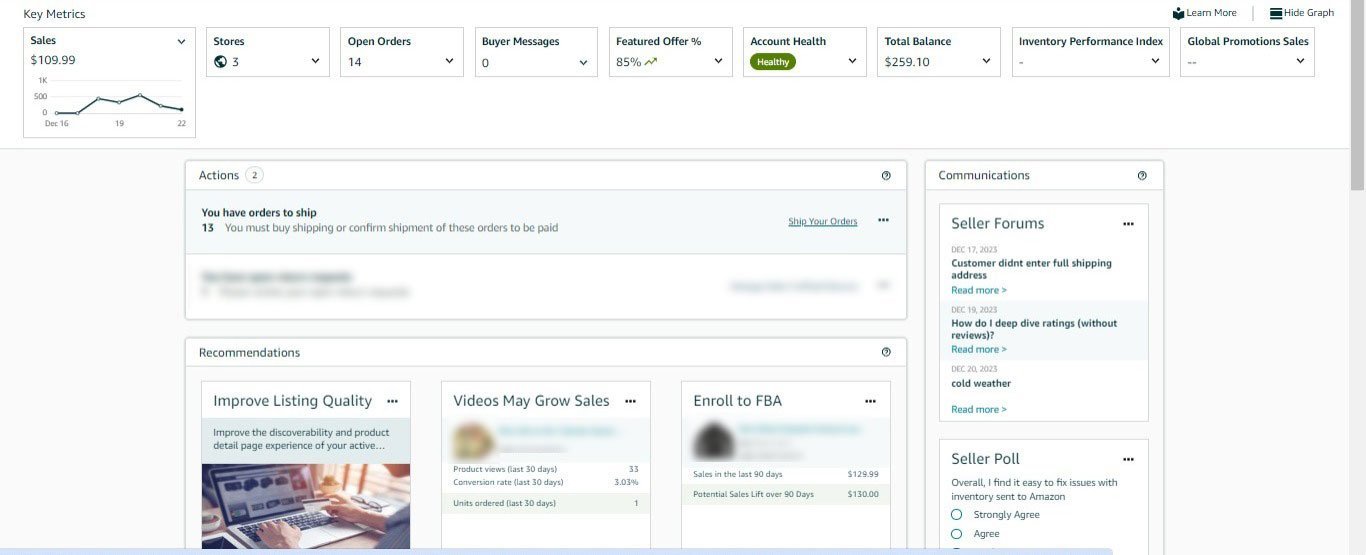Screen dimensions: 1366x555
Task: Click the page vertical scrollbar
Action: click(1357, 95)
